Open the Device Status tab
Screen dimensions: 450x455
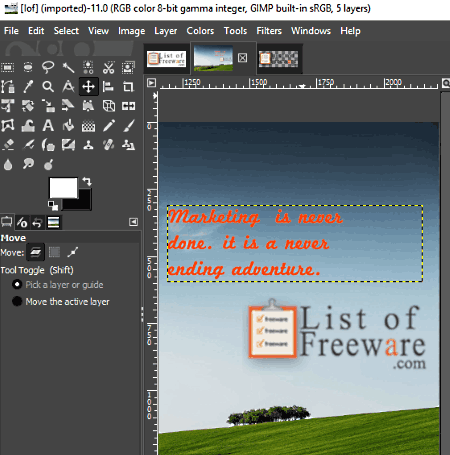click(x=22, y=222)
